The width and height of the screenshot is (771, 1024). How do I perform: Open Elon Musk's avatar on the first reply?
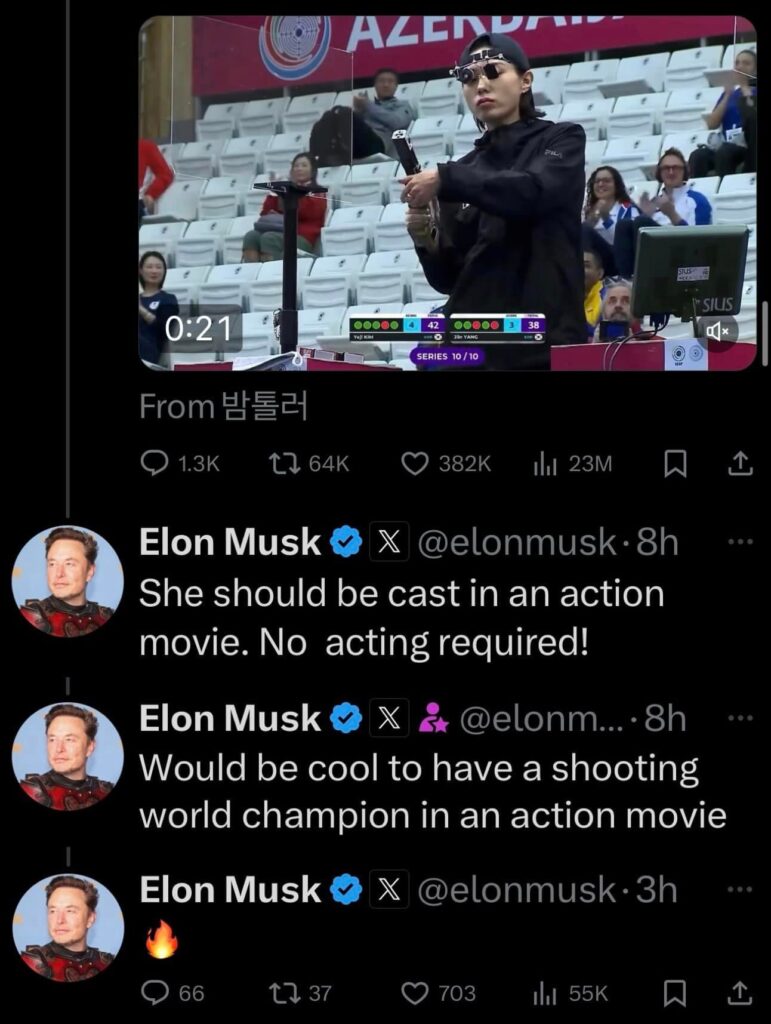click(68, 581)
